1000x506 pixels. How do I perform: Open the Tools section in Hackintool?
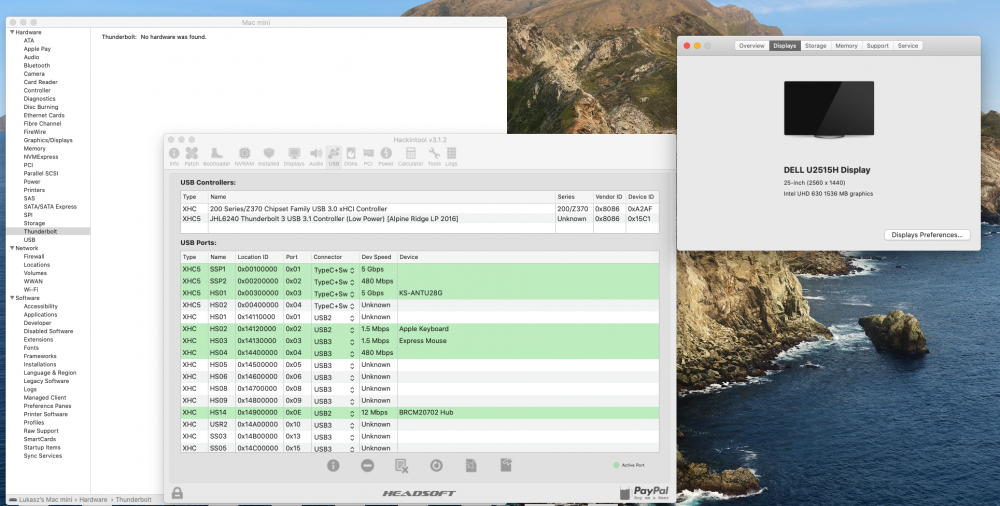tap(434, 156)
